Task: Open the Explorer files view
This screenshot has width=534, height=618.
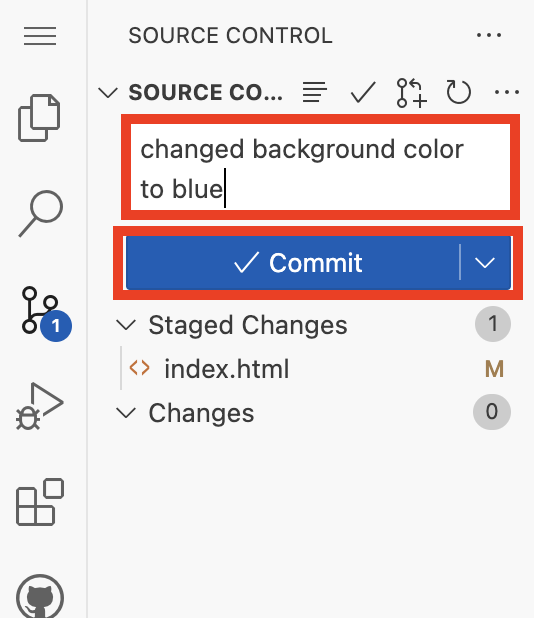Action: coord(39,118)
